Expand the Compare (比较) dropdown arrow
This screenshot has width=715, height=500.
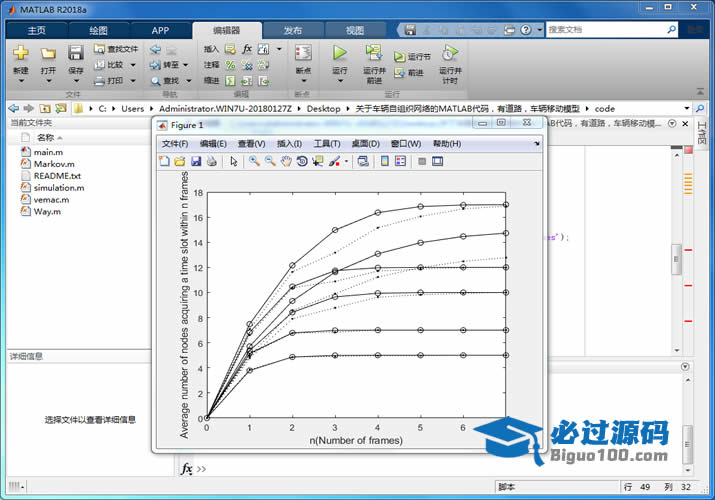pyautogui.click(x=133, y=65)
